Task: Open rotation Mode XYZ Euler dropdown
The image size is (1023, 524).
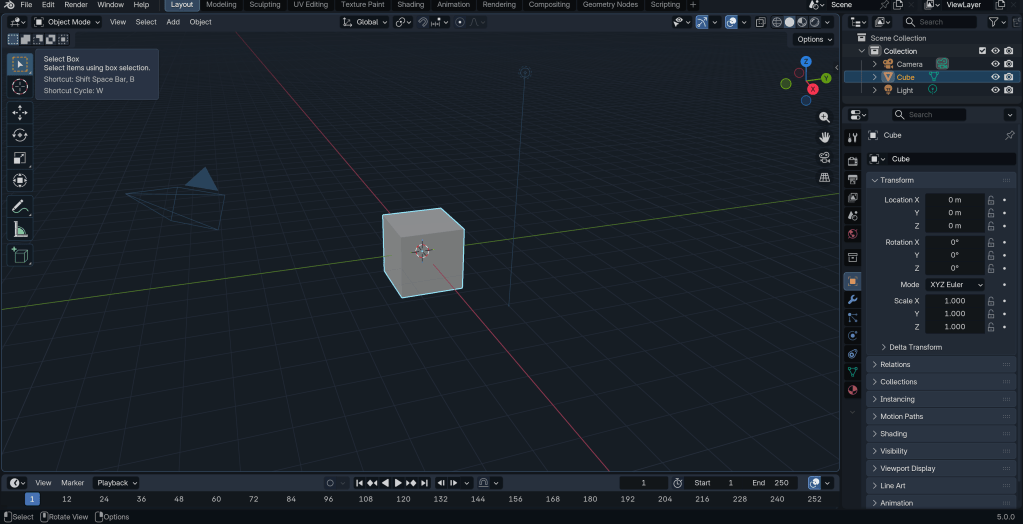Action: click(955, 285)
